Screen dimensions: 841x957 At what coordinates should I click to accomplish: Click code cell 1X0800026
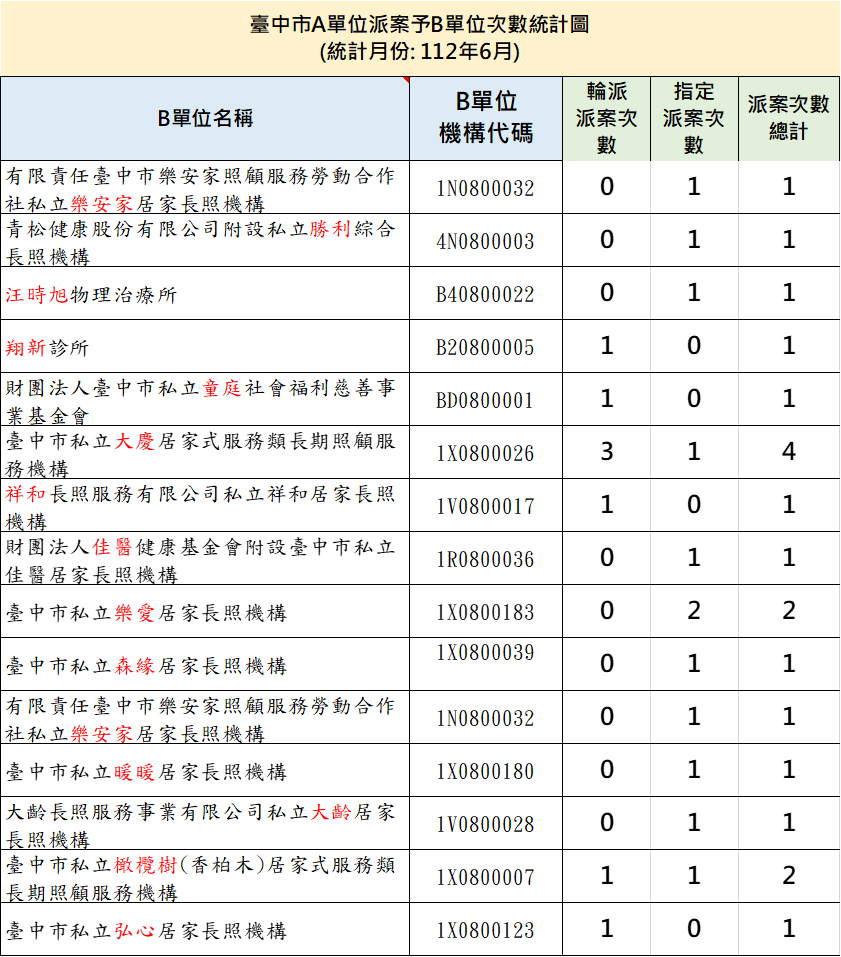click(486, 454)
